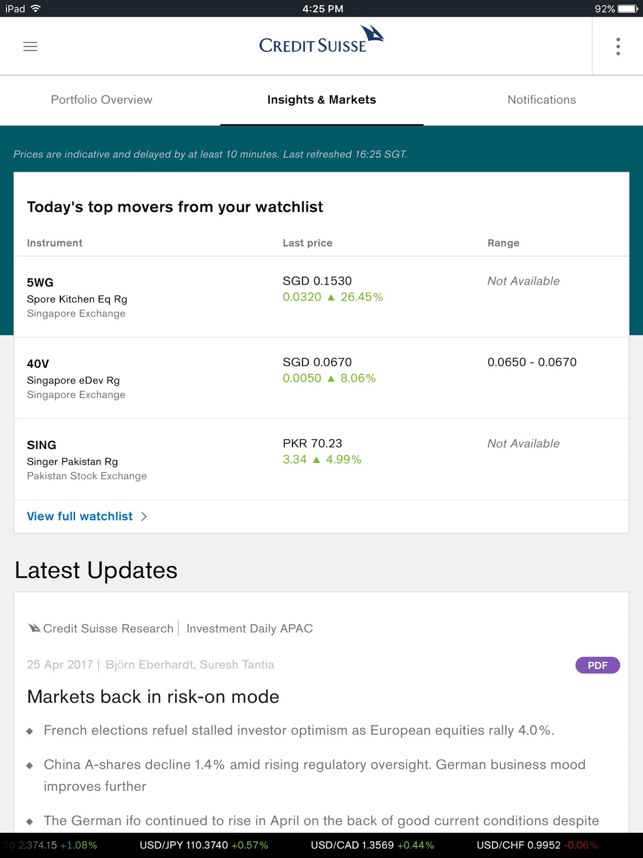Tap Not Available range for SING

524,443
